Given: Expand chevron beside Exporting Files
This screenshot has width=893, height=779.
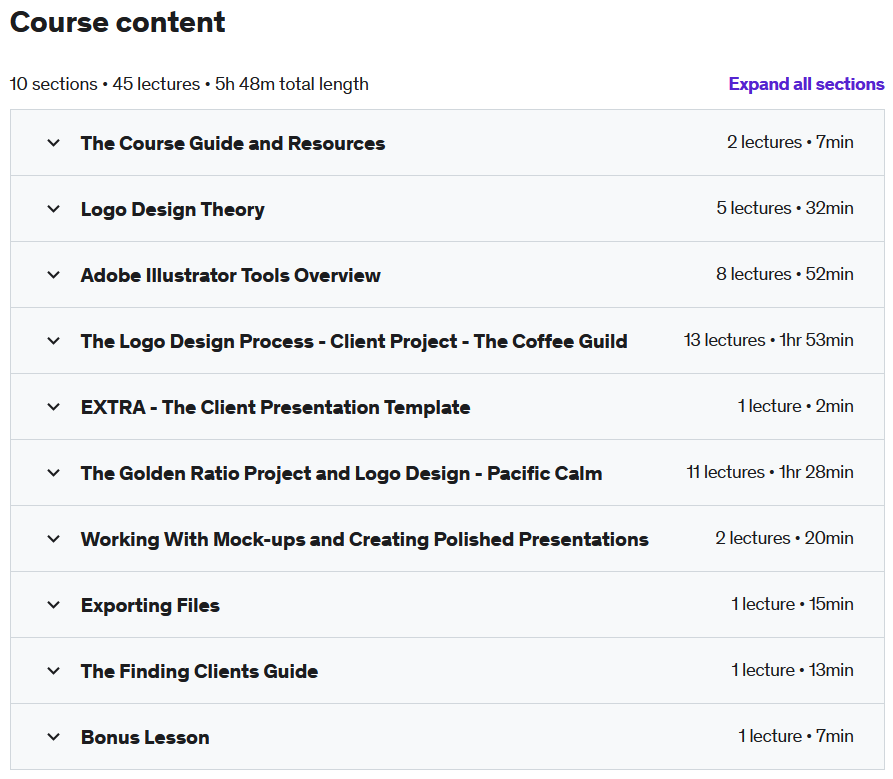Looking at the screenshot, I should [54, 605].
